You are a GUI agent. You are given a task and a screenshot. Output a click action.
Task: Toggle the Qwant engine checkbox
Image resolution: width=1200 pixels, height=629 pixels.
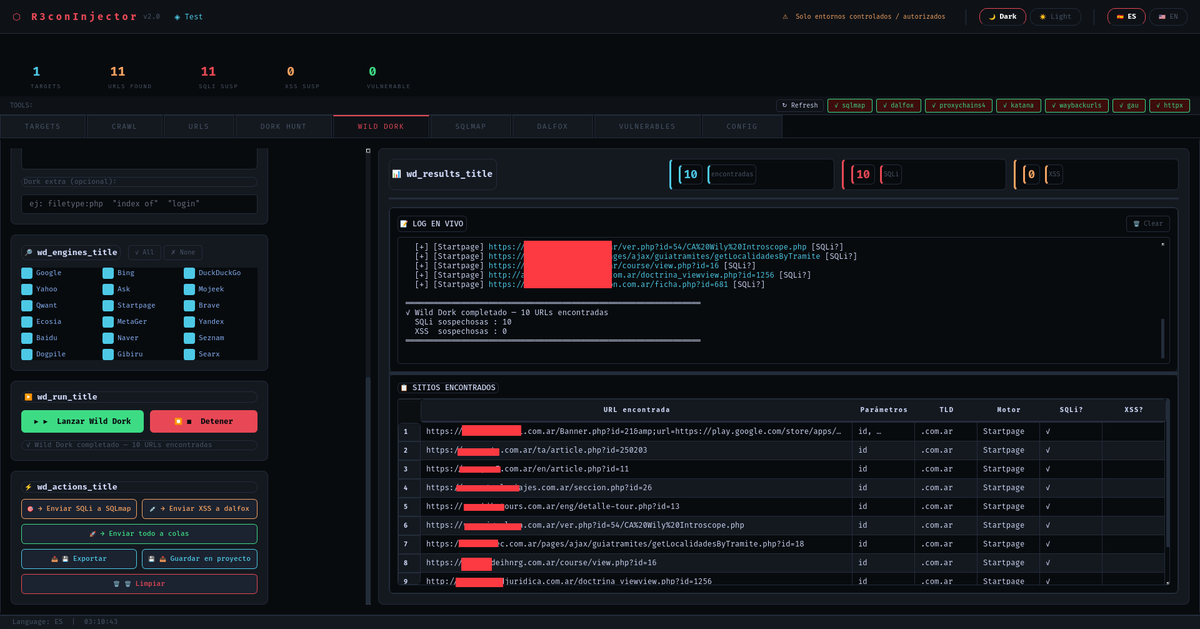(27, 305)
